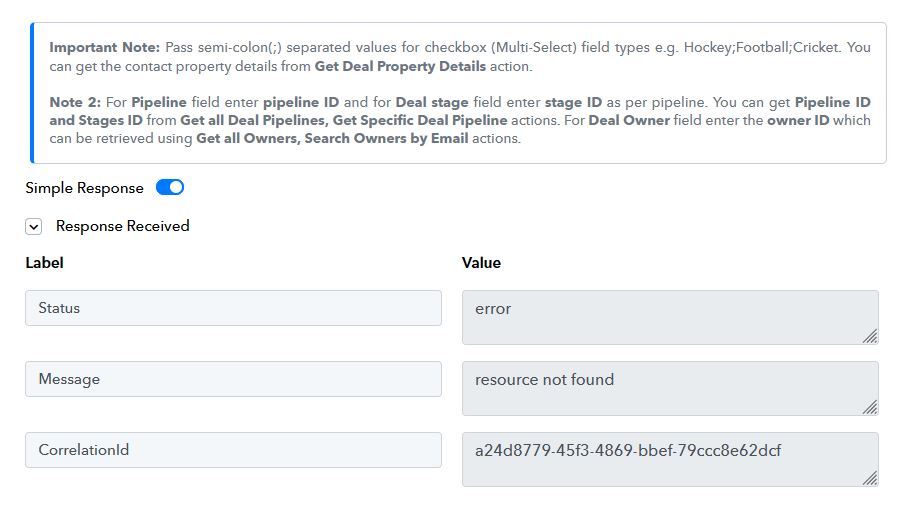Click the resize grip on the CorrelationId value box
Image resolution: width=899 pixels, height=509 pixels.
coord(870,479)
